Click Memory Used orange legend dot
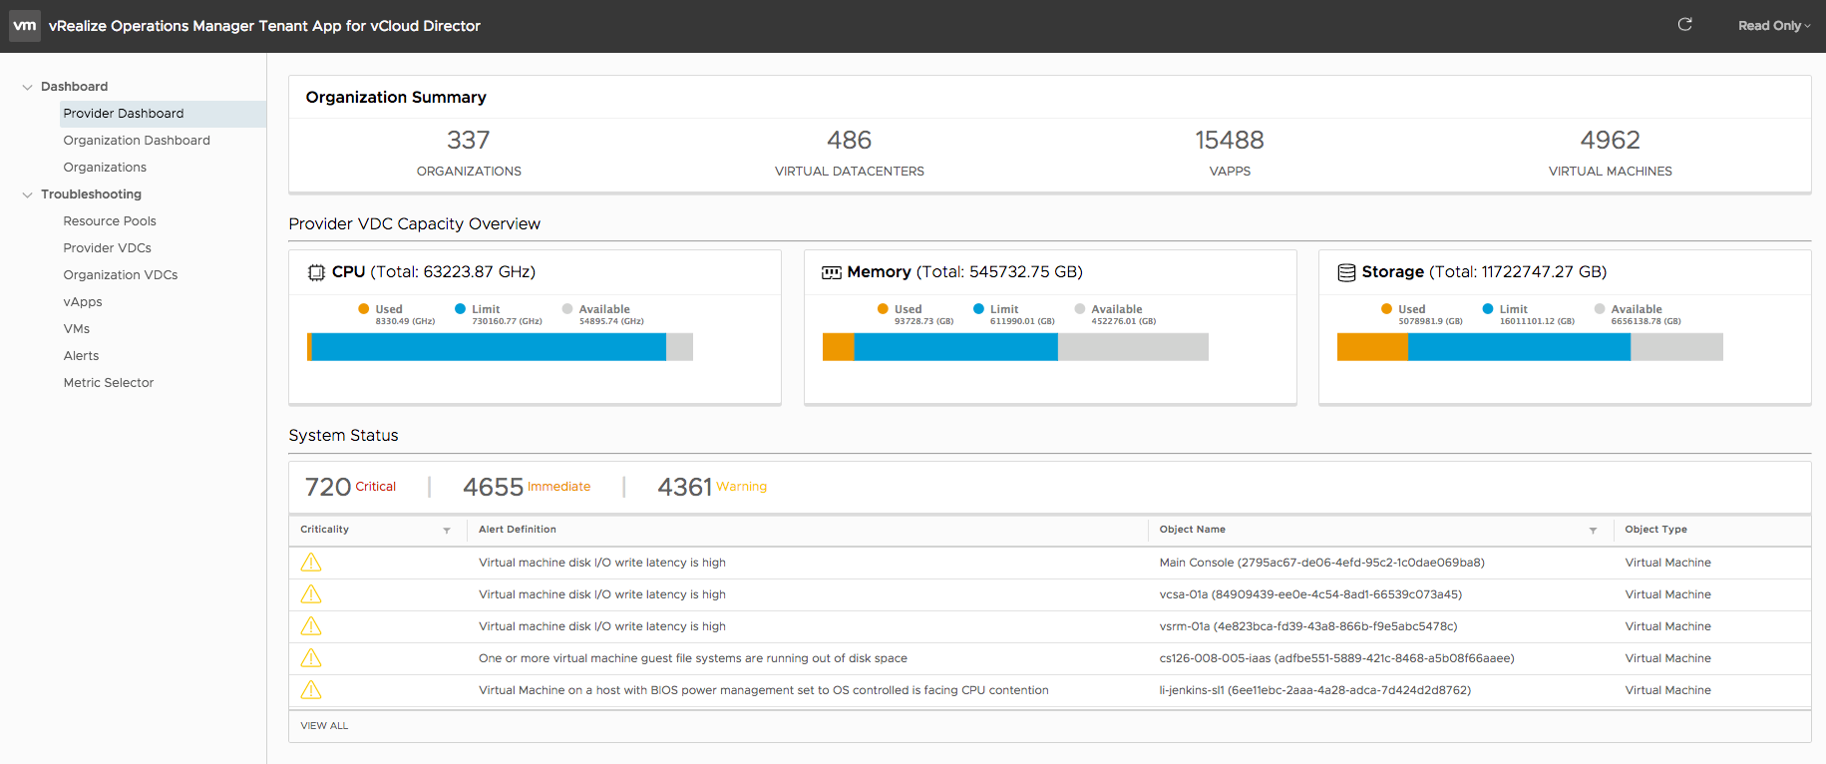Screen dimensions: 1826x764 click(x=883, y=310)
